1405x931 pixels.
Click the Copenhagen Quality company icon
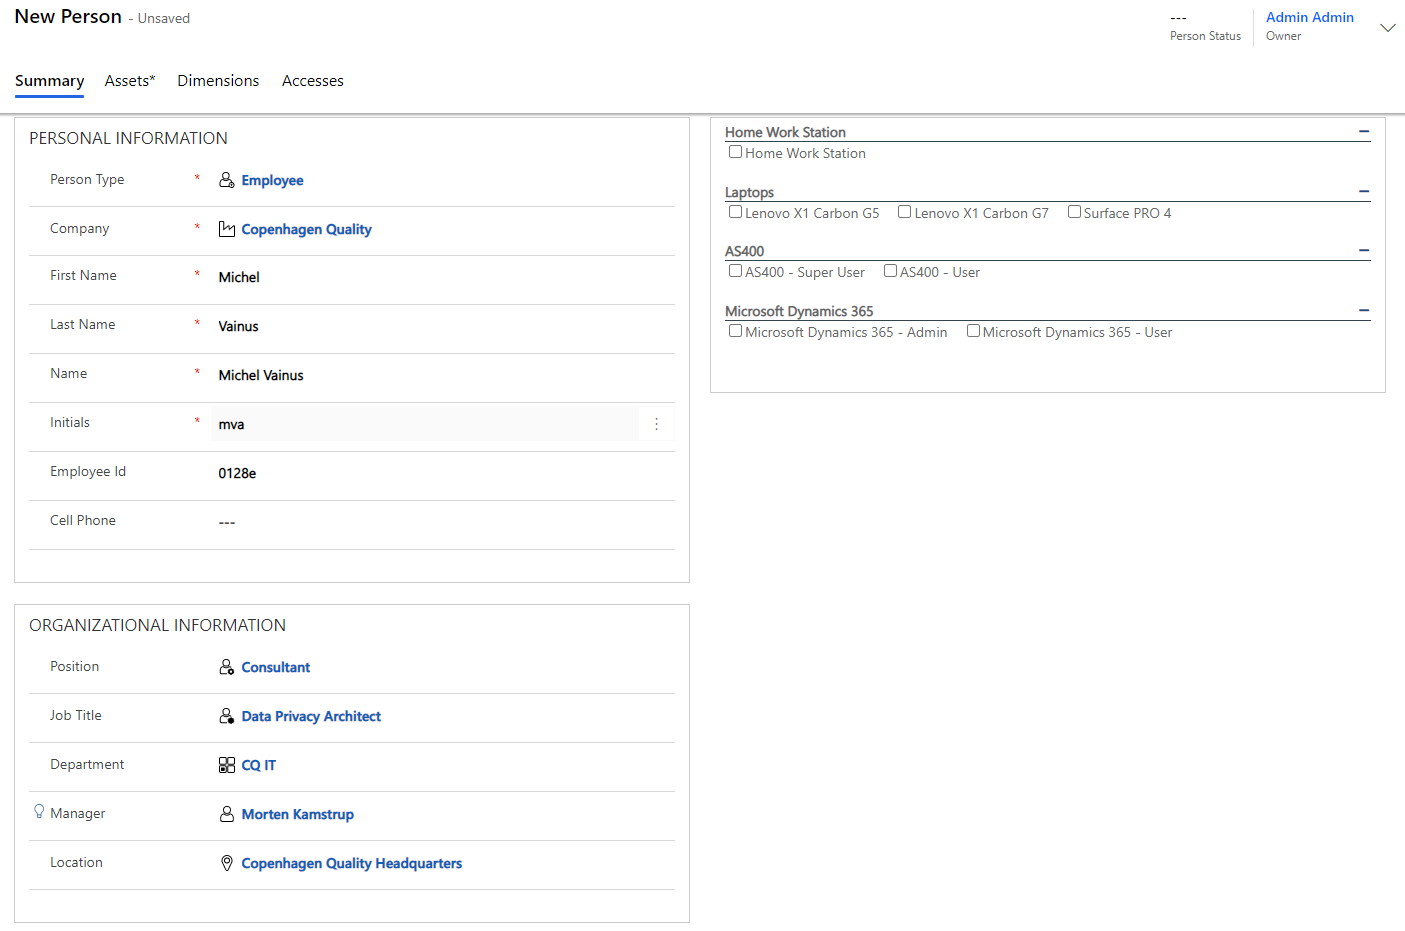[227, 229]
